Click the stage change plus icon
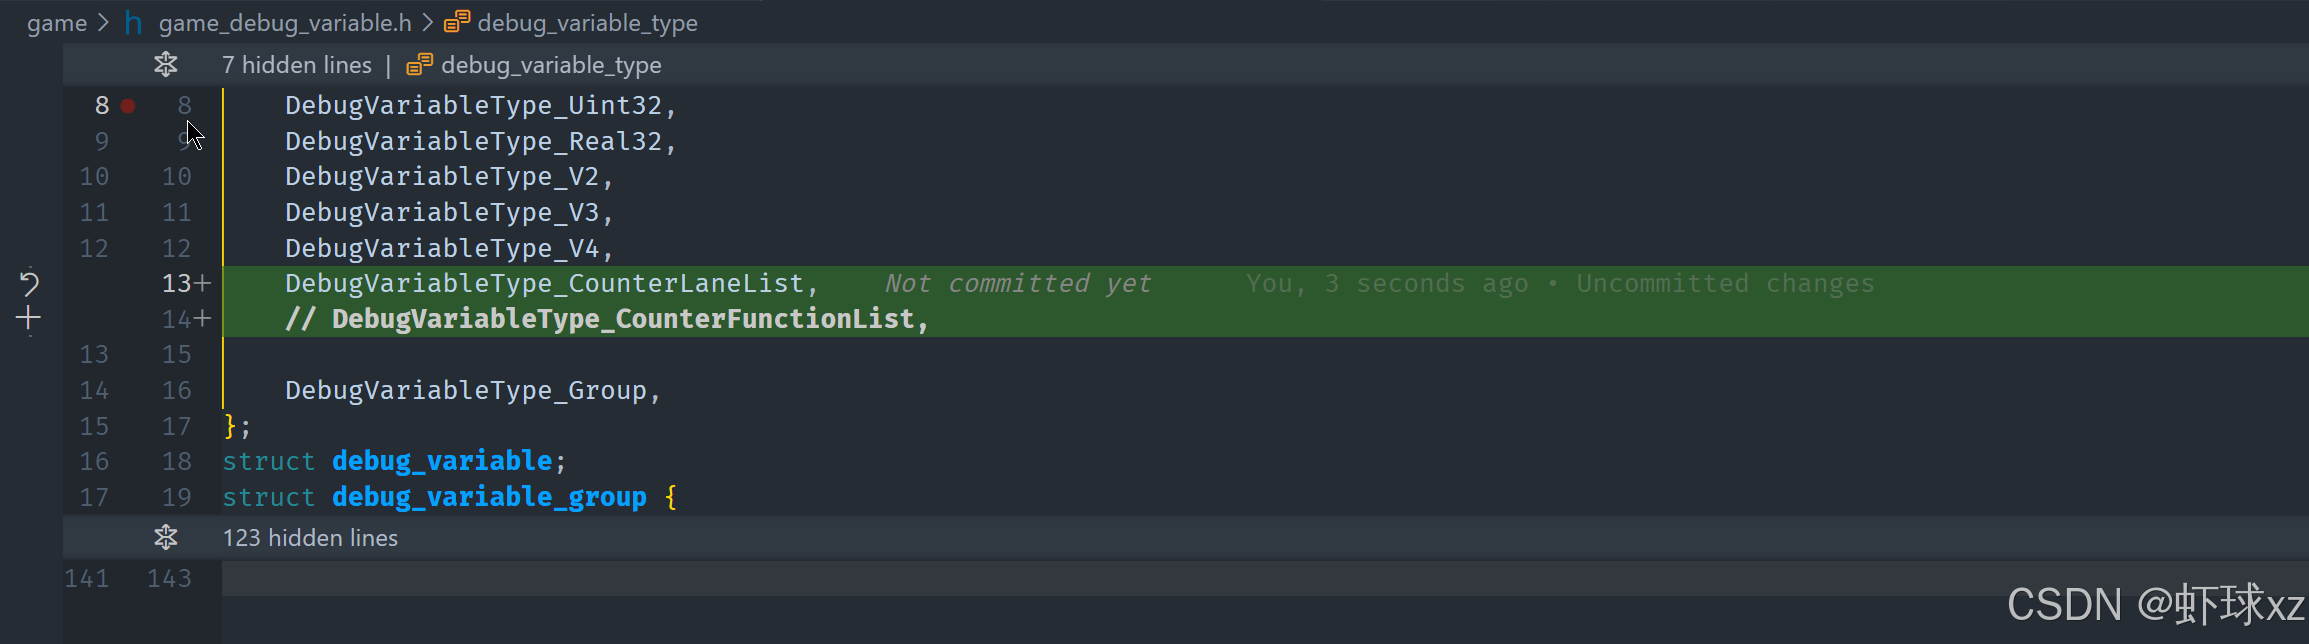The height and width of the screenshot is (644, 2309). point(29,319)
